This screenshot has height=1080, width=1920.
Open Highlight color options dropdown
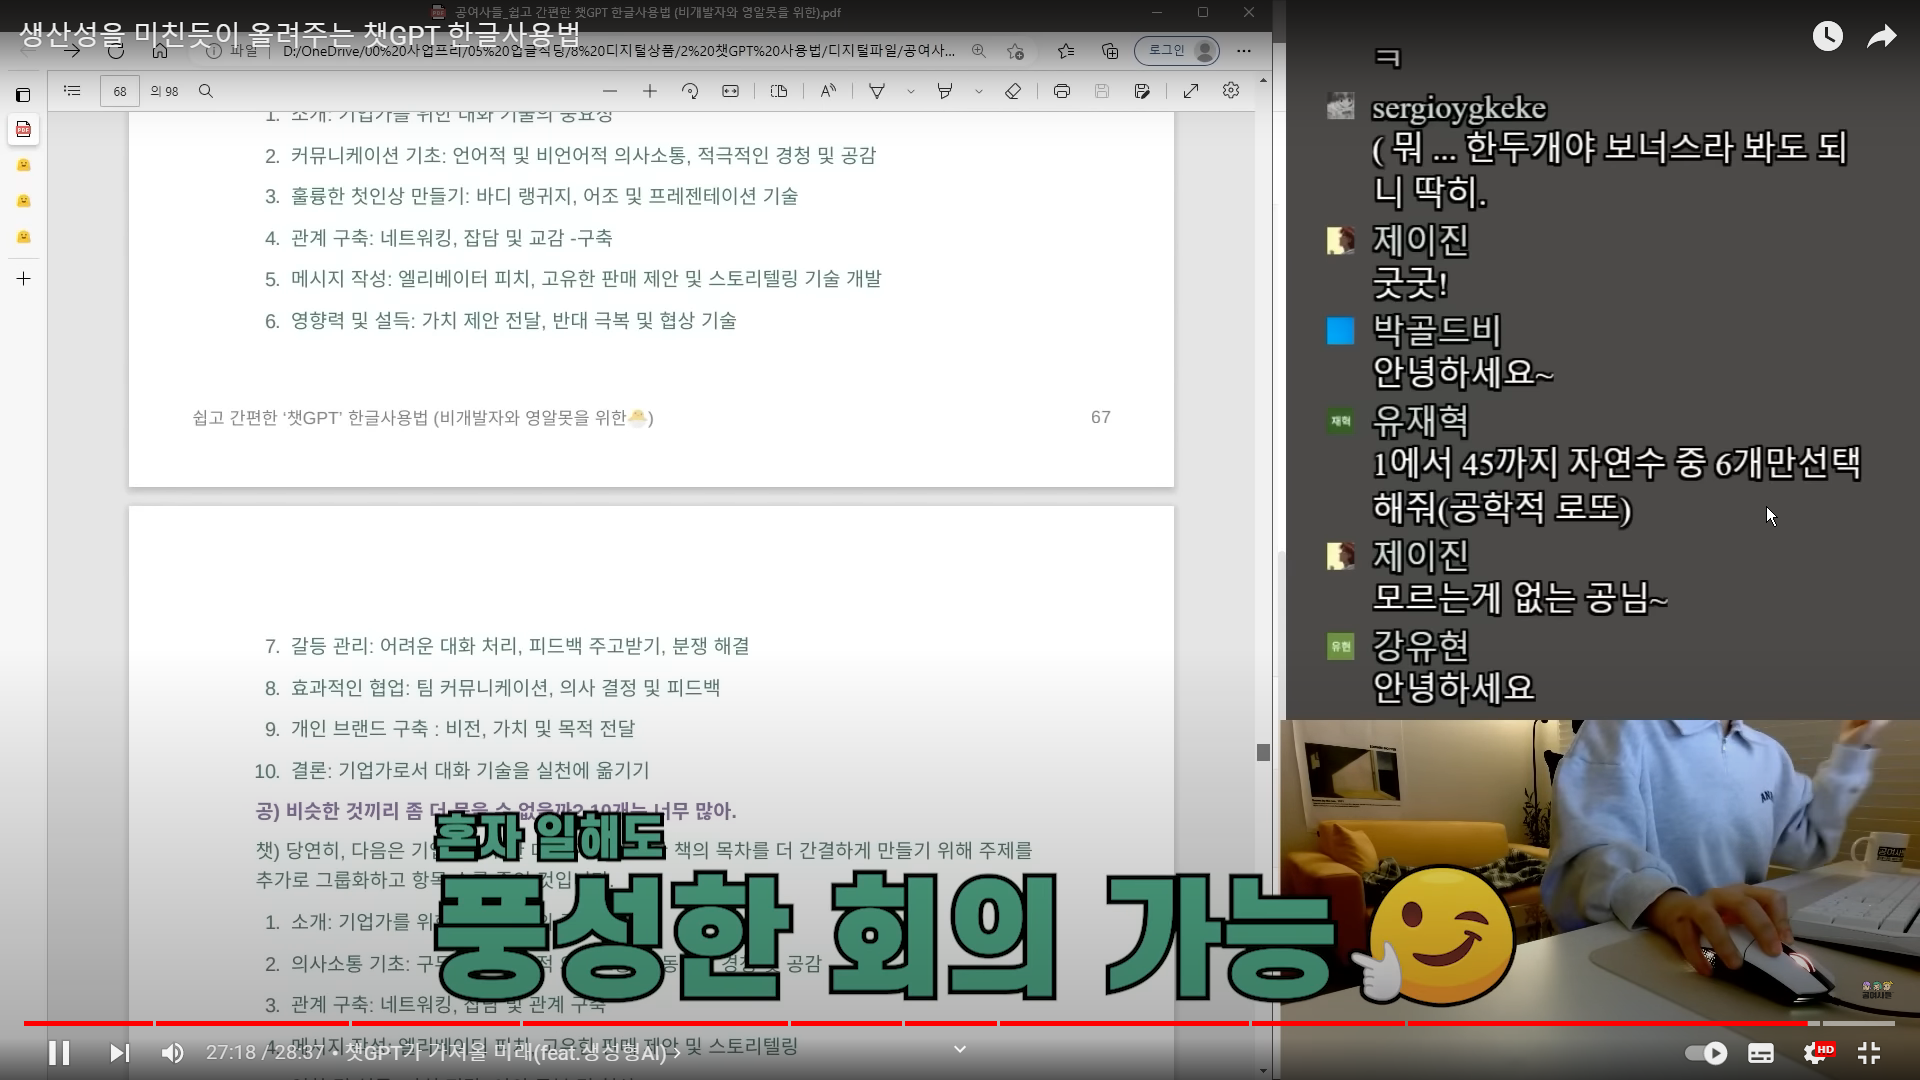point(978,91)
